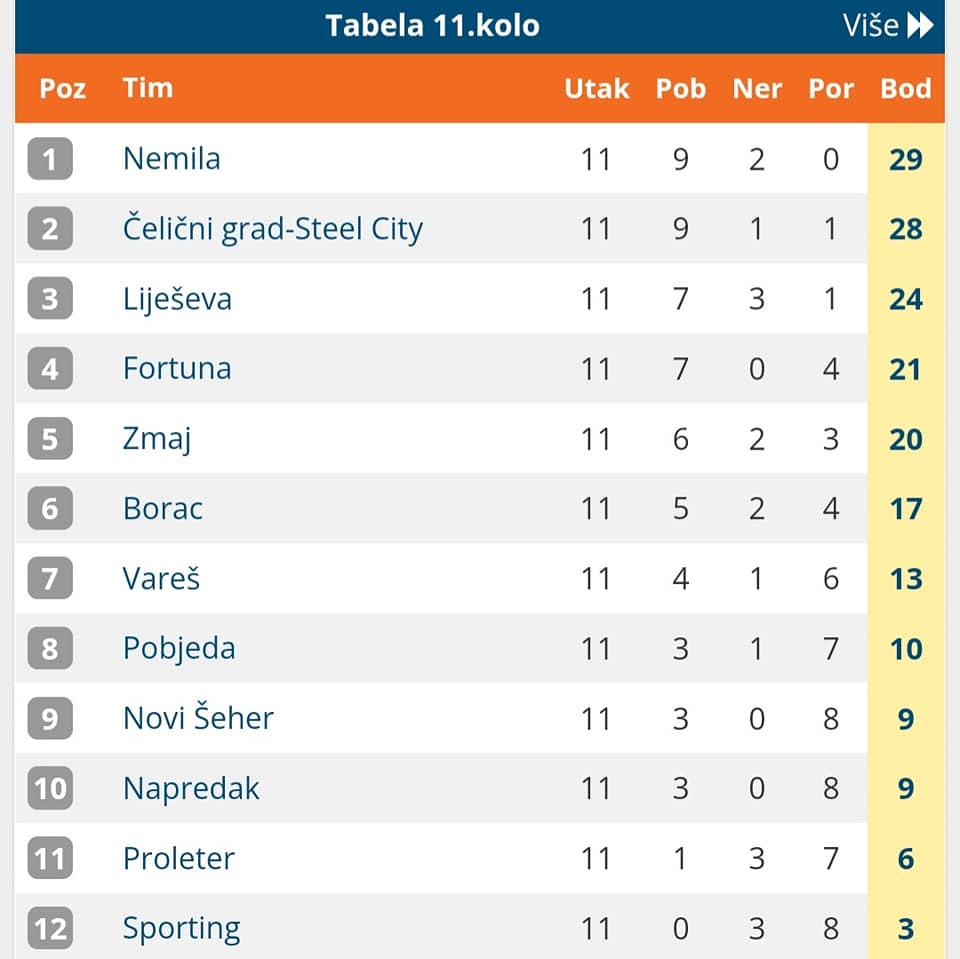The height and width of the screenshot is (959, 960).
Task: Select Sporting team in the table
Action: click(x=181, y=929)
